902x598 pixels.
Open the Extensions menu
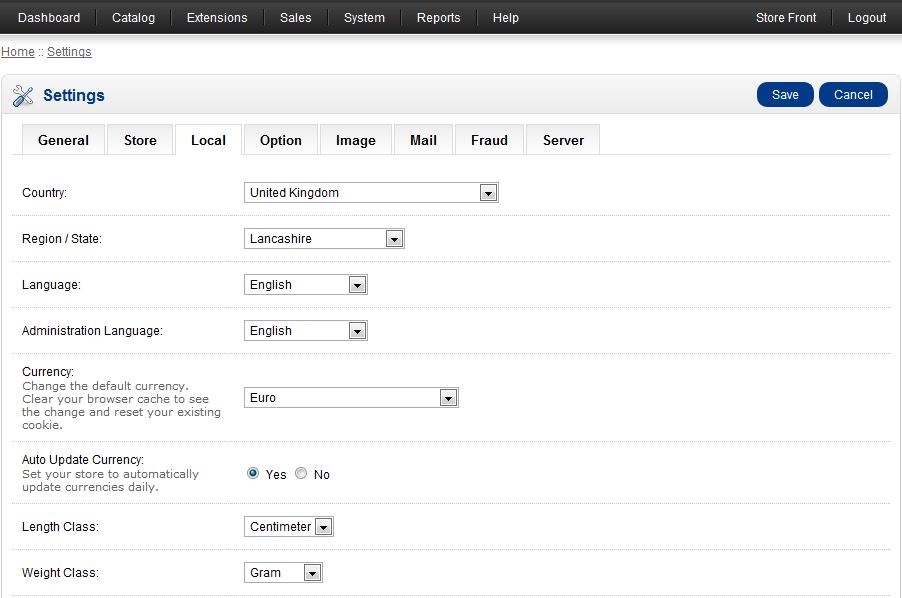pos(217,18)
